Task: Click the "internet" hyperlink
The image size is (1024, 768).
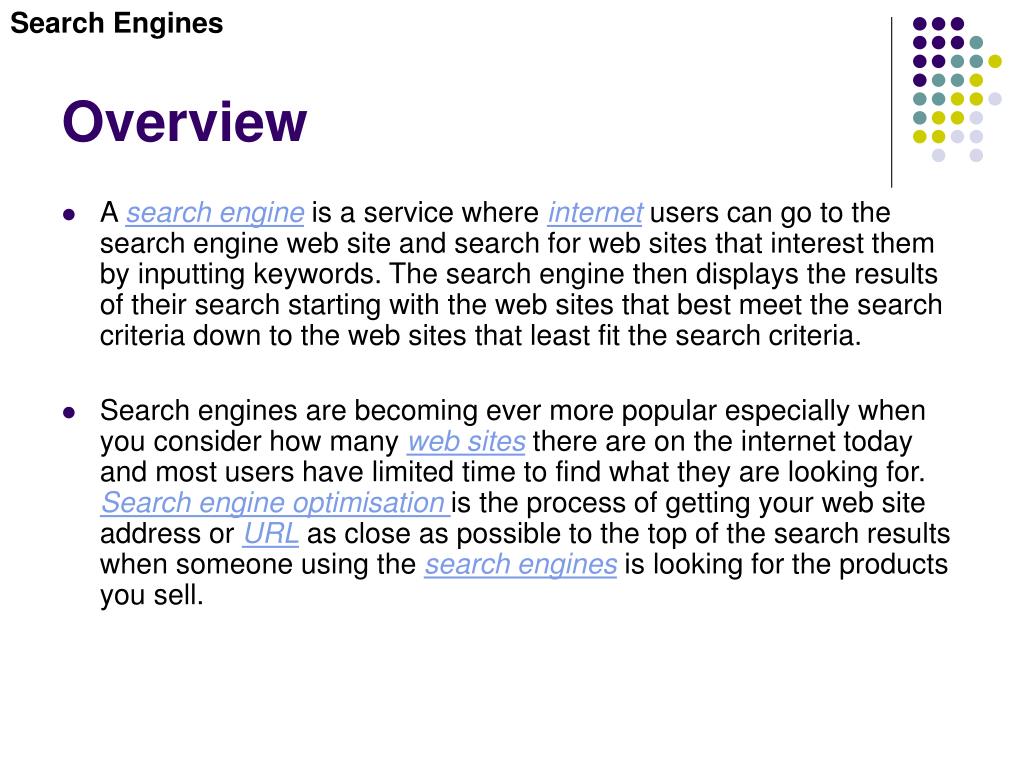Action: click(595, 213)
